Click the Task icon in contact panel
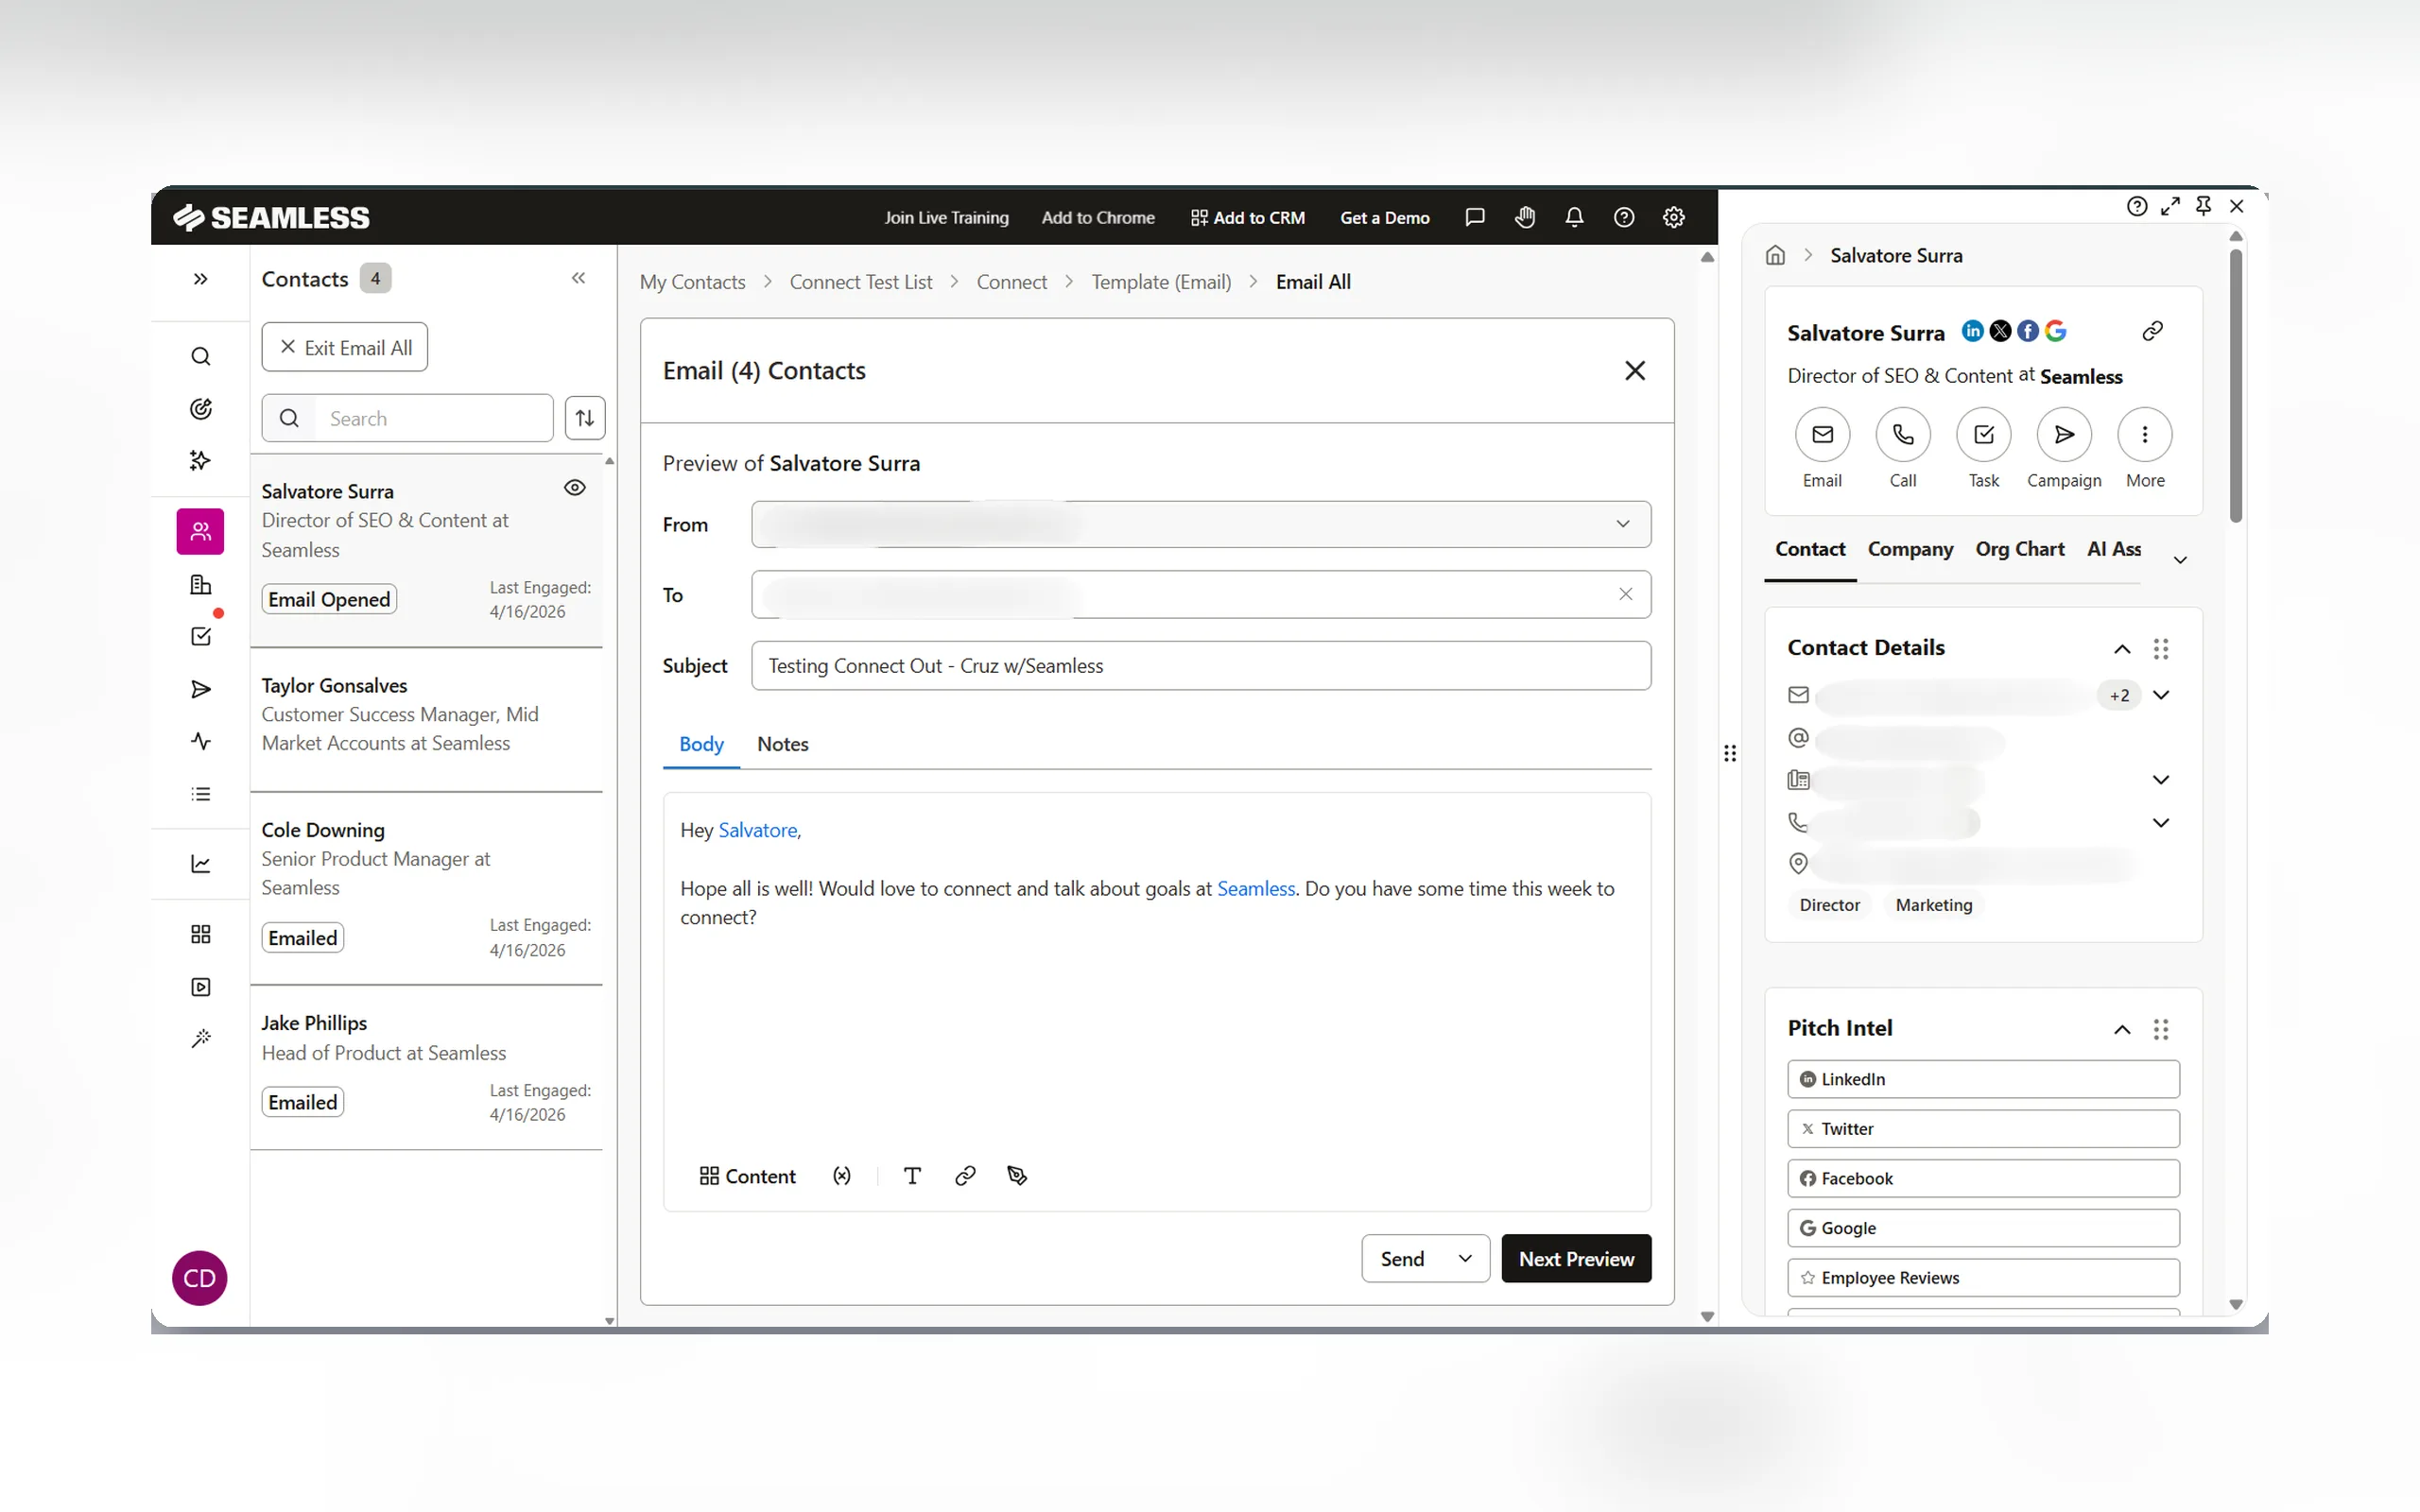 coord(1984,435)
